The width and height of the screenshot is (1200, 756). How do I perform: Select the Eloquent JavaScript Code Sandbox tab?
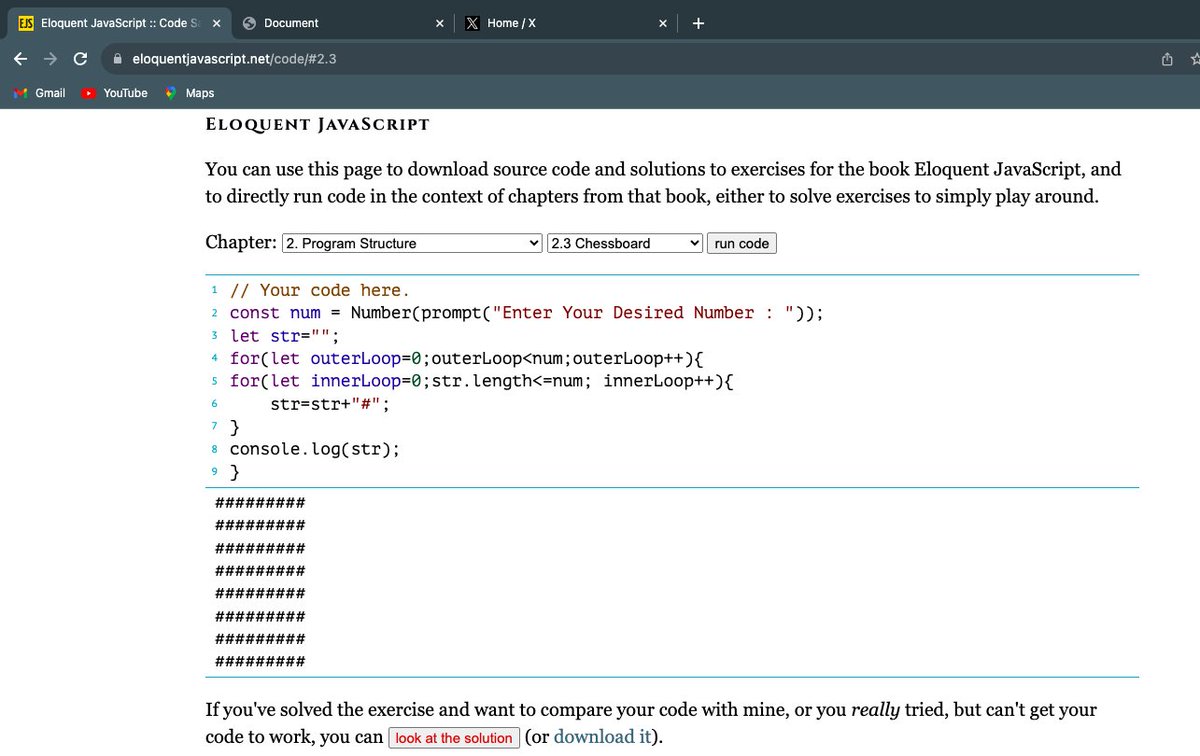point(118,23)
